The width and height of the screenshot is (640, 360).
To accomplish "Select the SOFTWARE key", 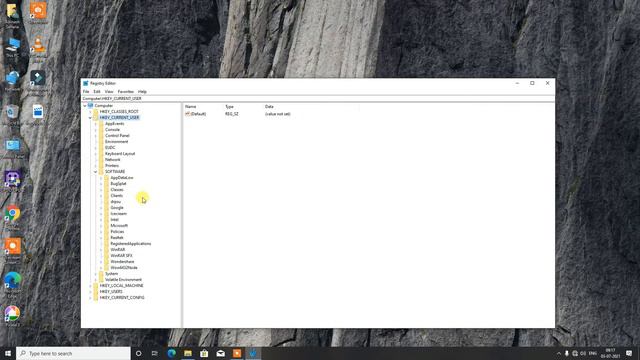I will point(115,171).
